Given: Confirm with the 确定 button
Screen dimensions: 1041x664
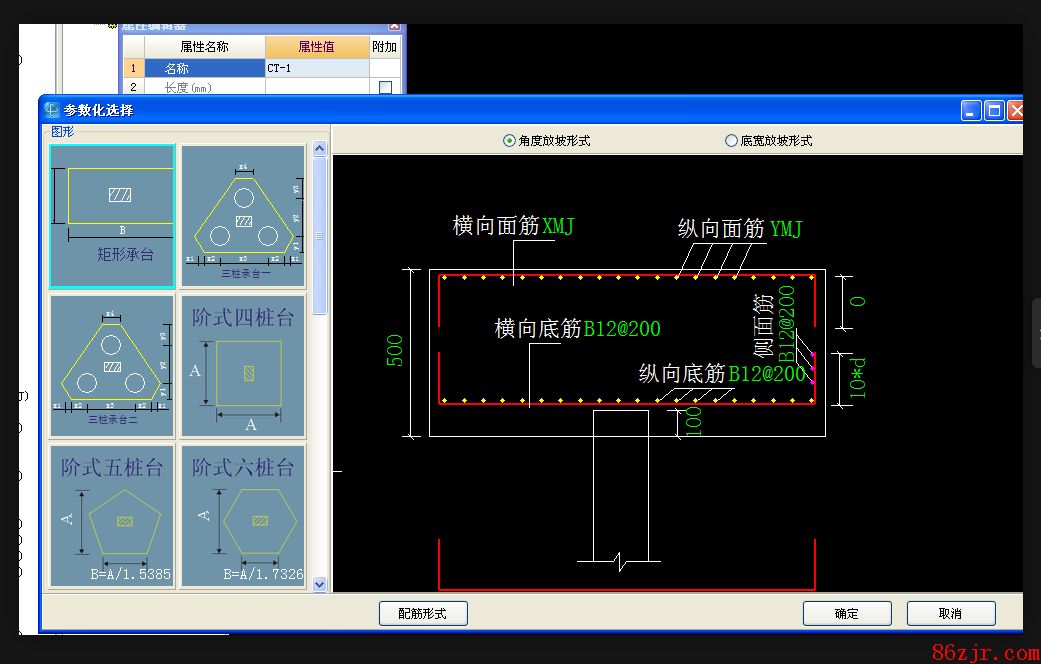Looking at the screenshot, I should [x=846, y=613].
